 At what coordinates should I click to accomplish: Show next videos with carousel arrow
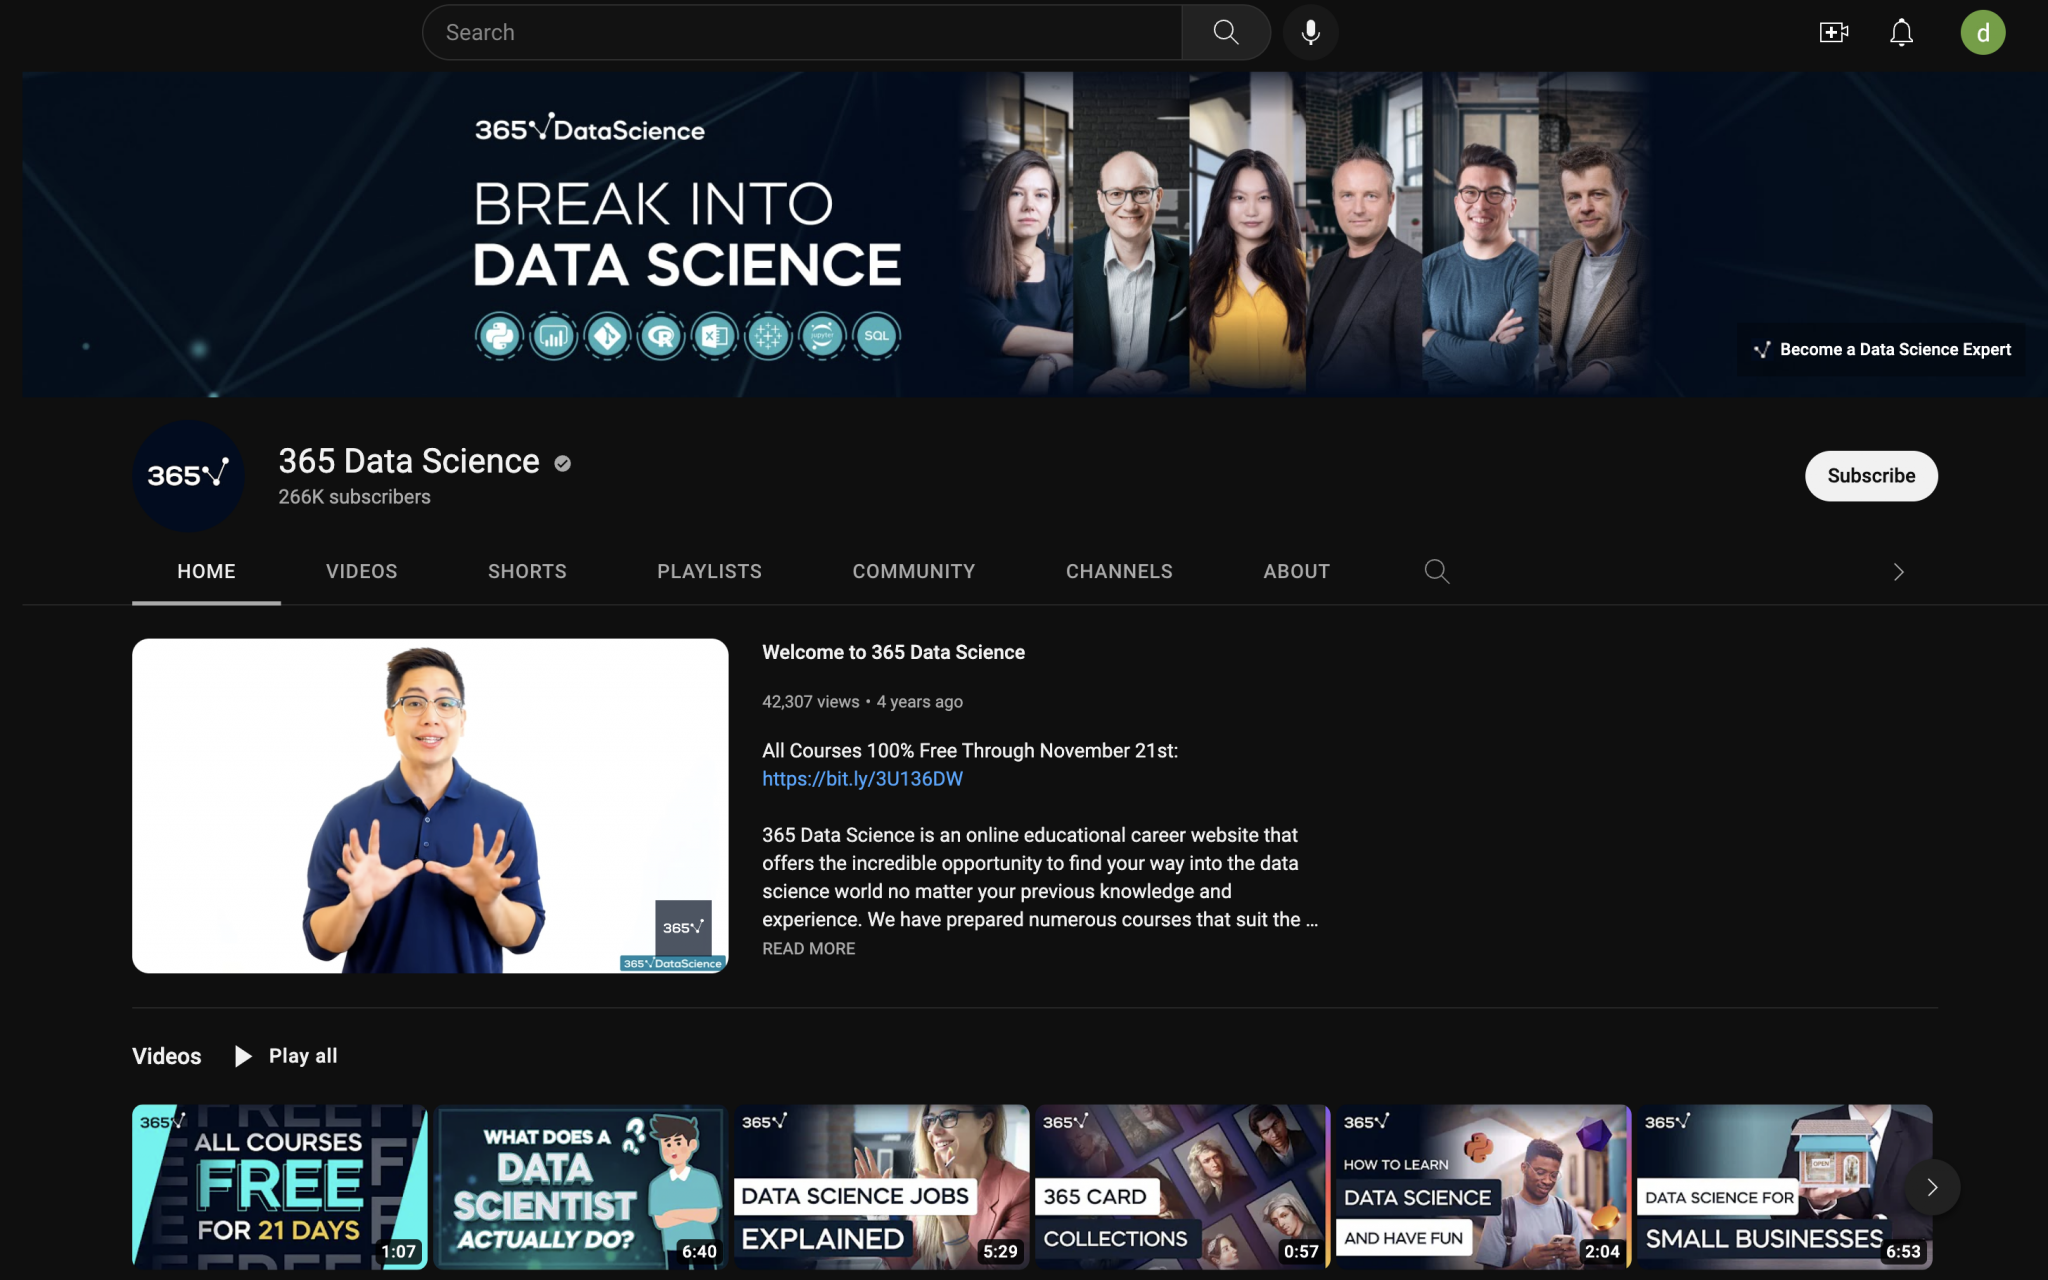pyautogui.click(x=1932, y=1187)
